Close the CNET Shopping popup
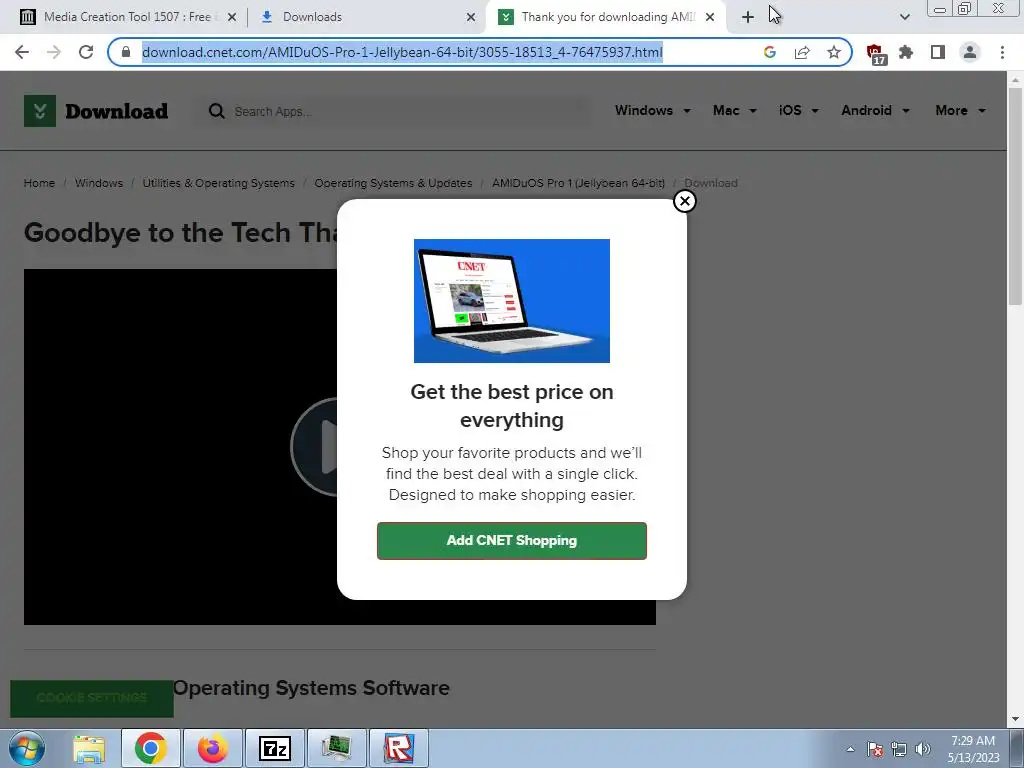Viewport: 1024px width, 768px height. (684, 201)
